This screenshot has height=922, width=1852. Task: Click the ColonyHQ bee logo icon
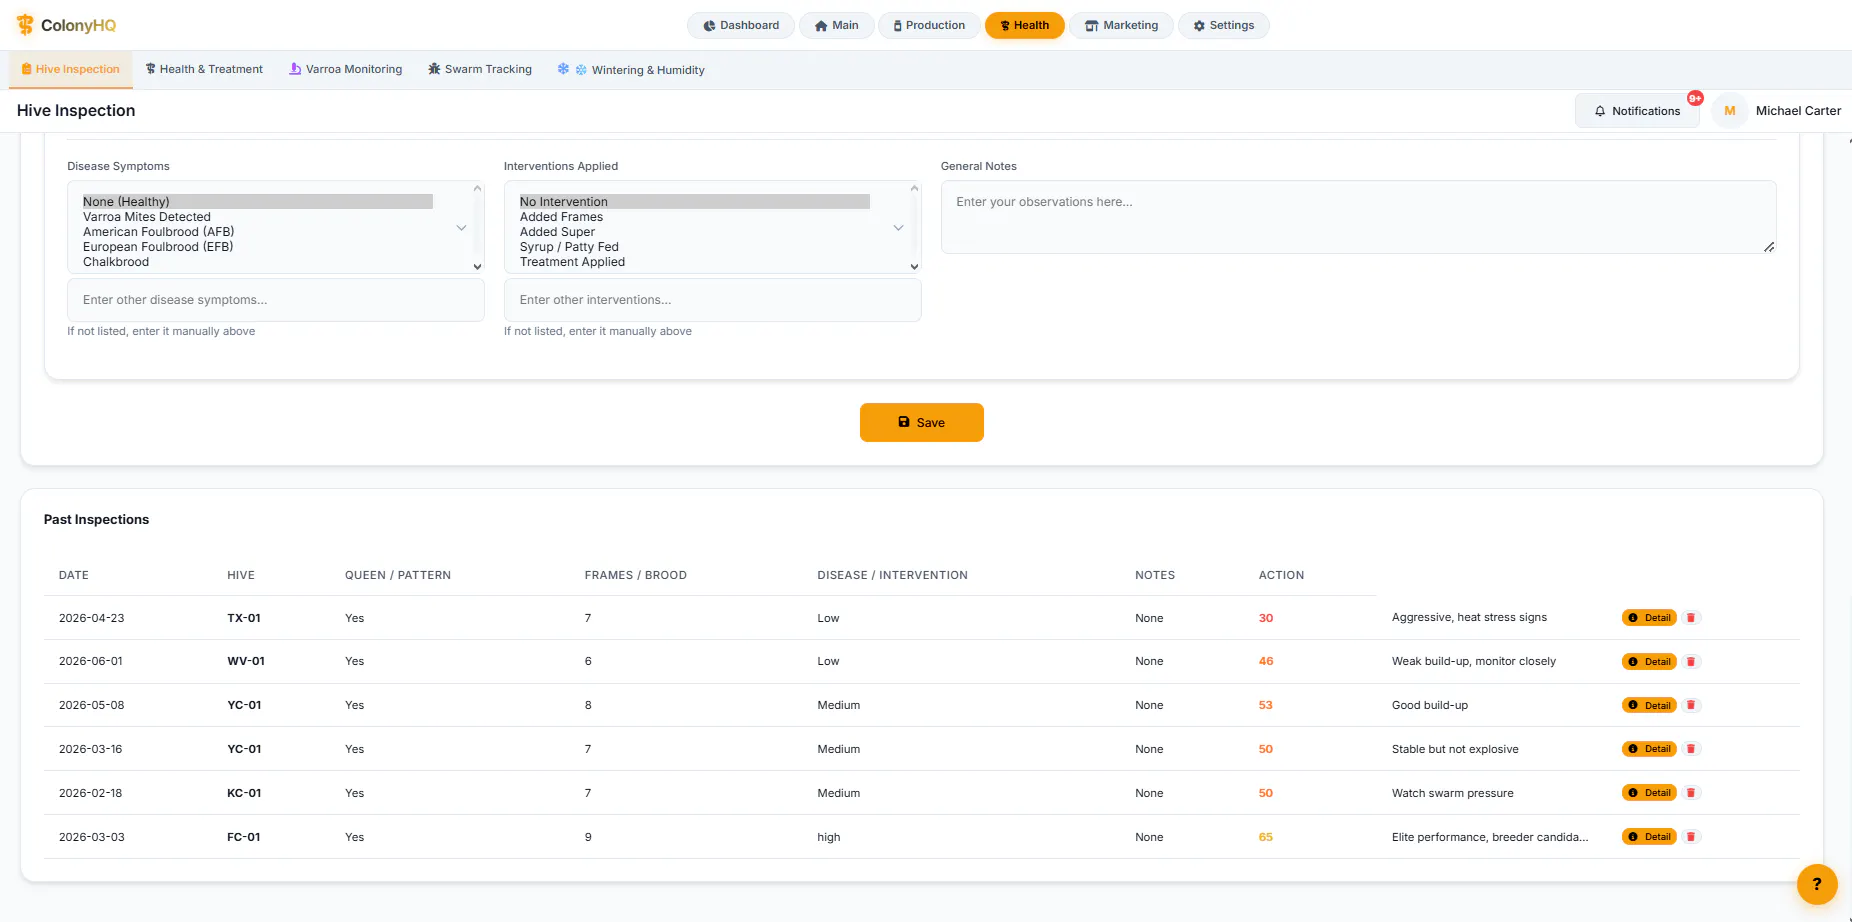(x=25, y=25)
